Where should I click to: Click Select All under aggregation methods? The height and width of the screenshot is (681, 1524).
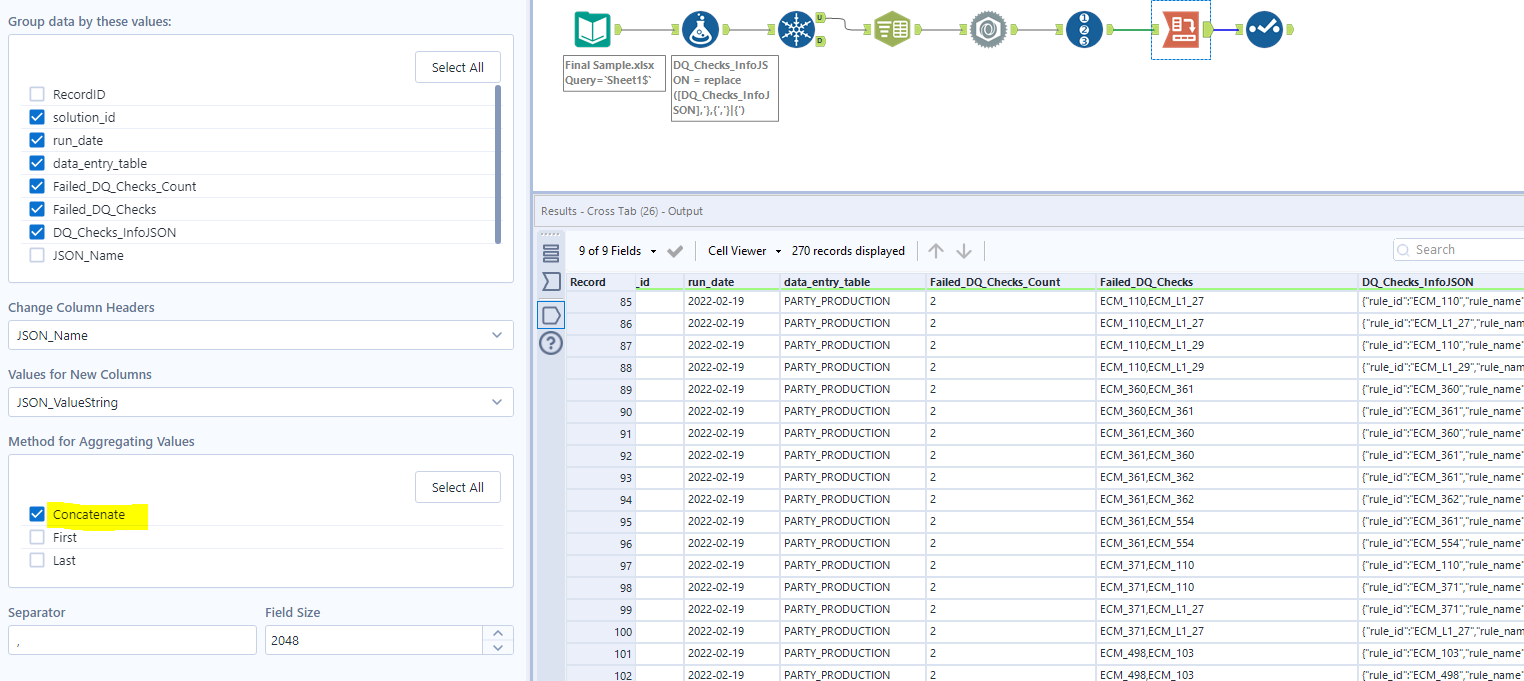pyautogui.click(x=457, y=487)
